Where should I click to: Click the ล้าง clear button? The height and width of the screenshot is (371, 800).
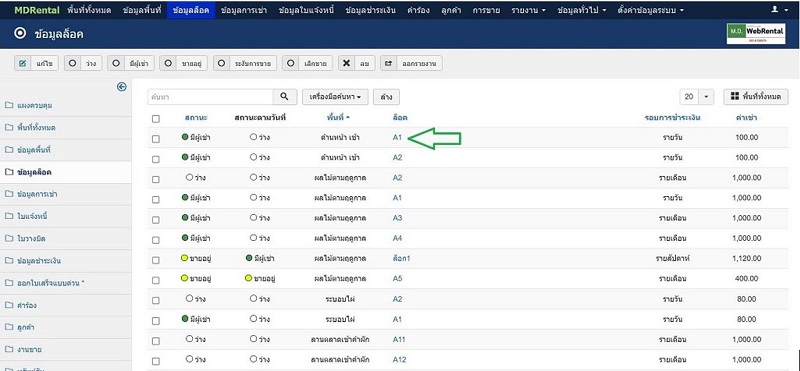[386, 96]
